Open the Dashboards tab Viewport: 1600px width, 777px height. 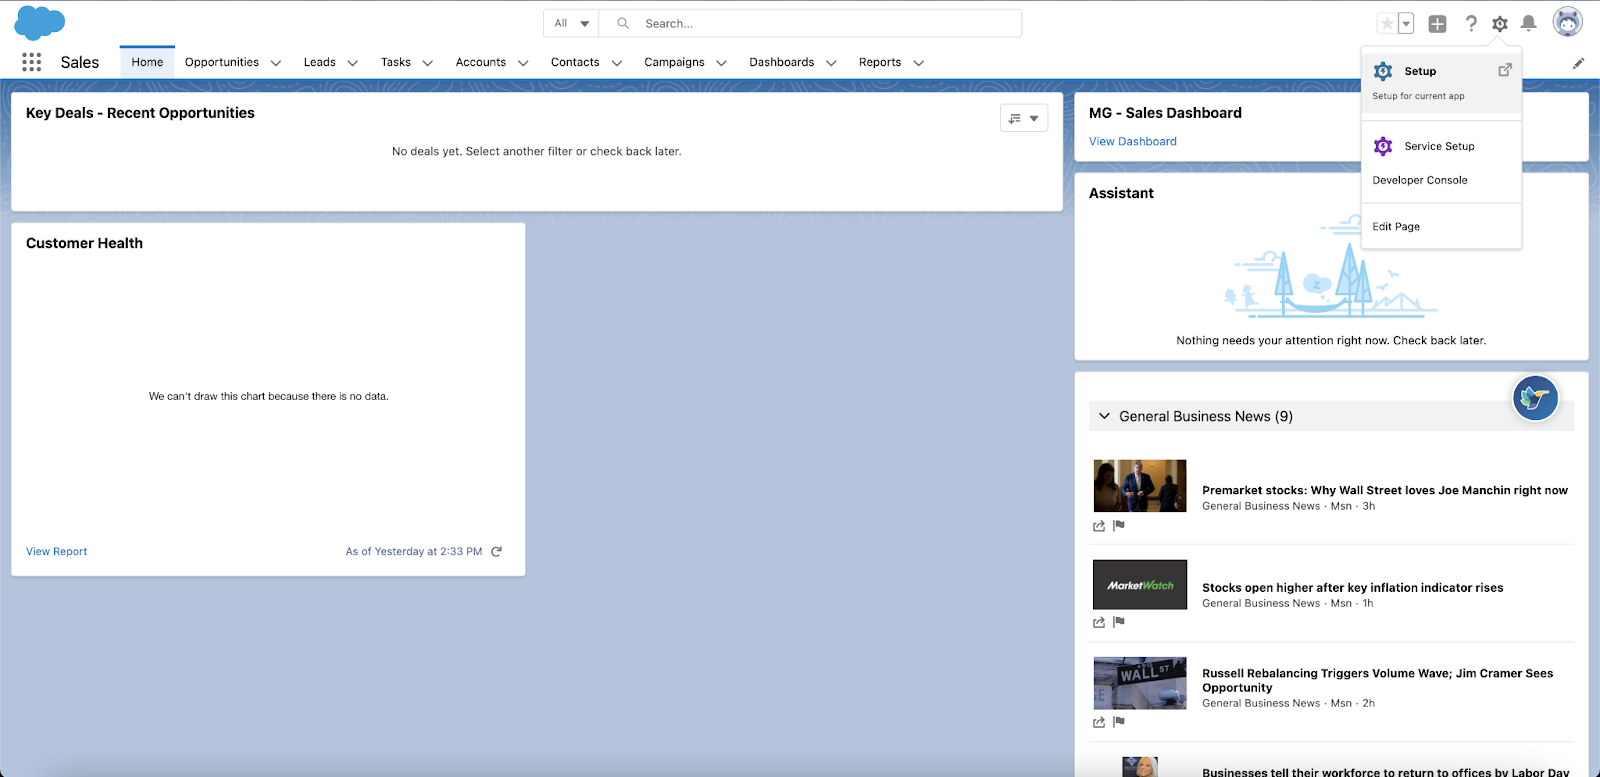point(782,62)
